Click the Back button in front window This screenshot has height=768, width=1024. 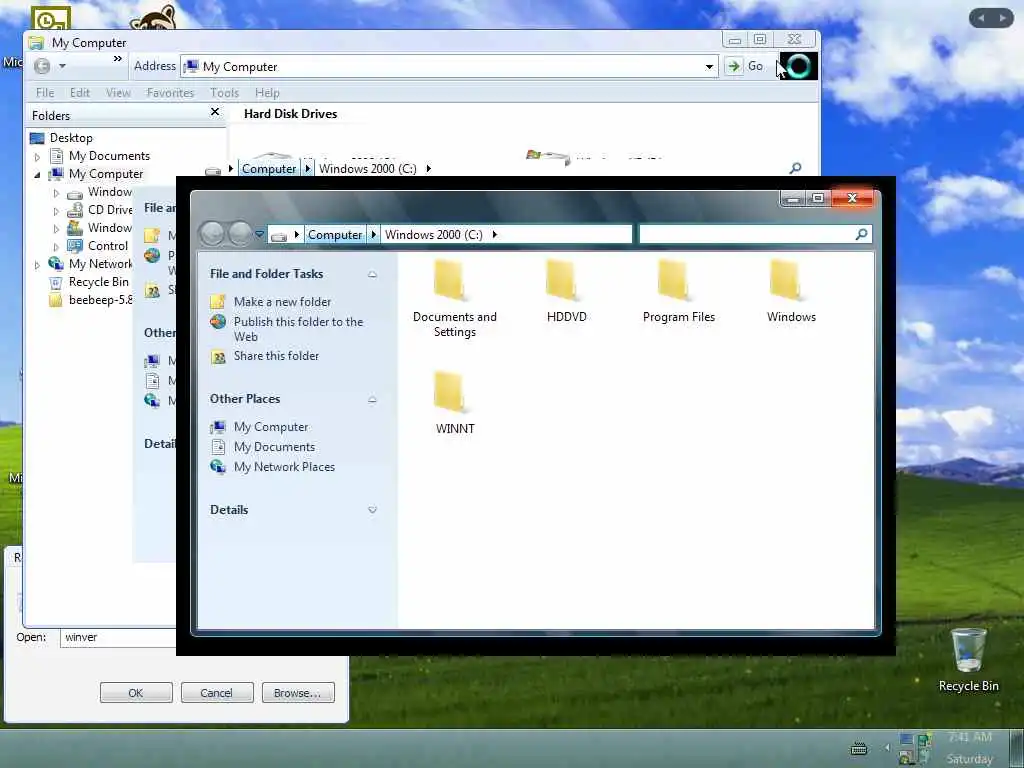pyautogui.click(x=212, y=234)
